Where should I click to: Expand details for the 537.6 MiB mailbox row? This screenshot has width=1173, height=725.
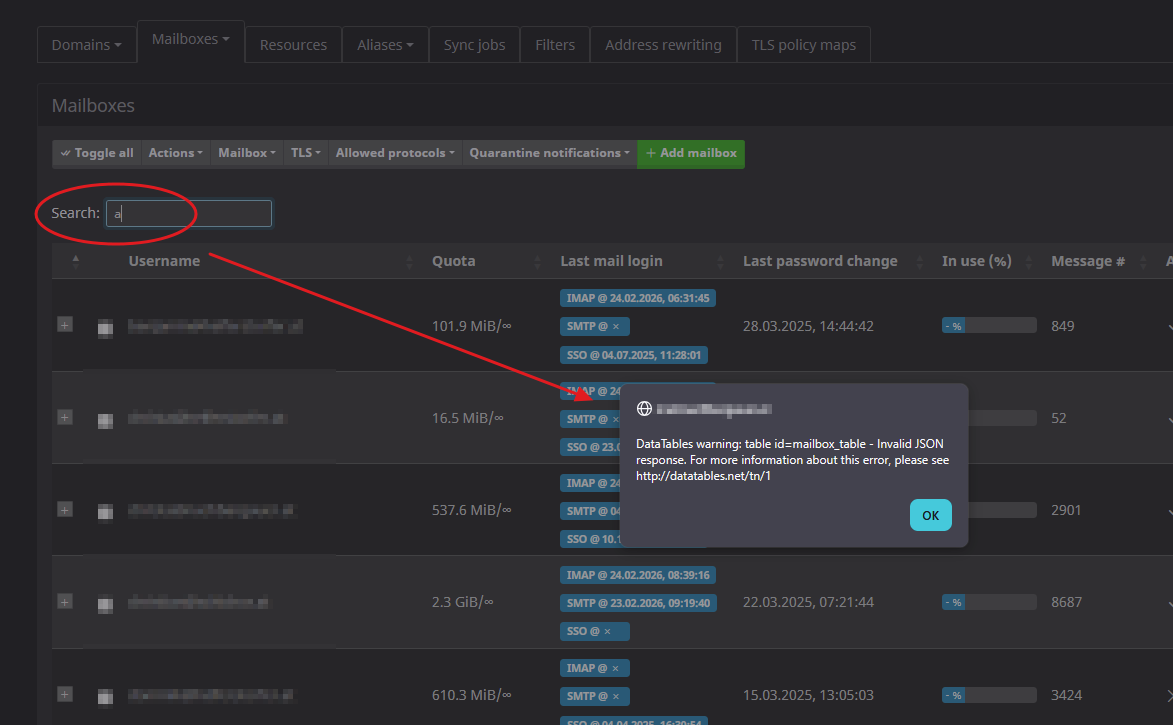point(65,510)
